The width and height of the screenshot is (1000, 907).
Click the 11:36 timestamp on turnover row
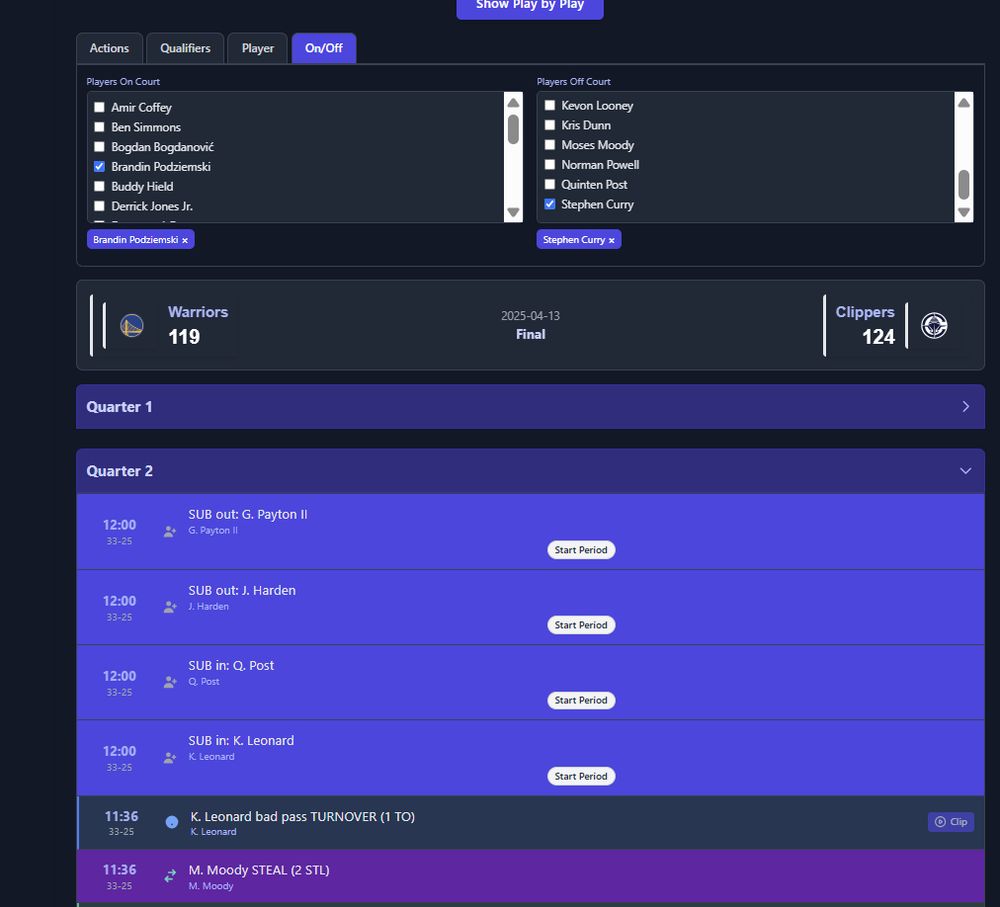(x=121, y=816)
